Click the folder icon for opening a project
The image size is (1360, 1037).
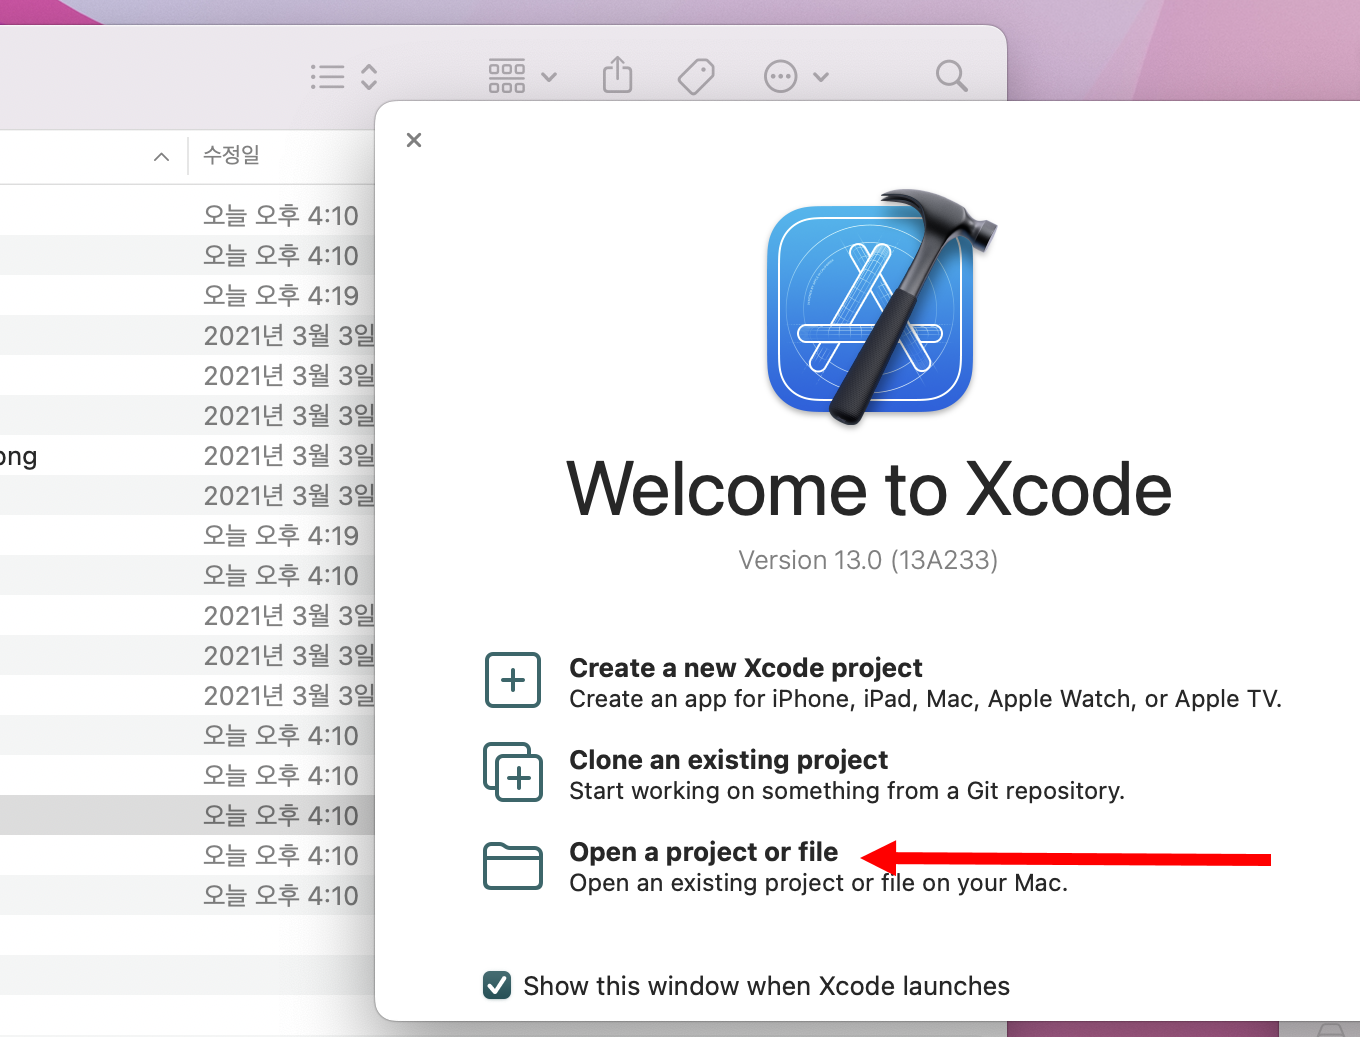coord(513,866)
